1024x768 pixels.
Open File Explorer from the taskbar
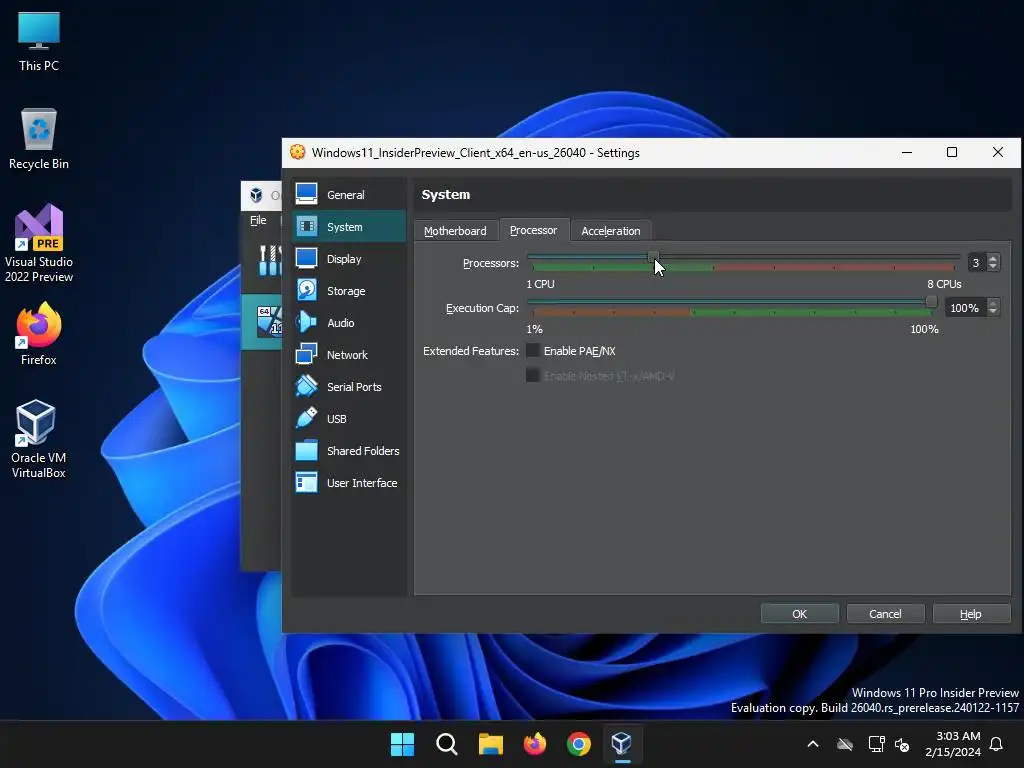490,744
